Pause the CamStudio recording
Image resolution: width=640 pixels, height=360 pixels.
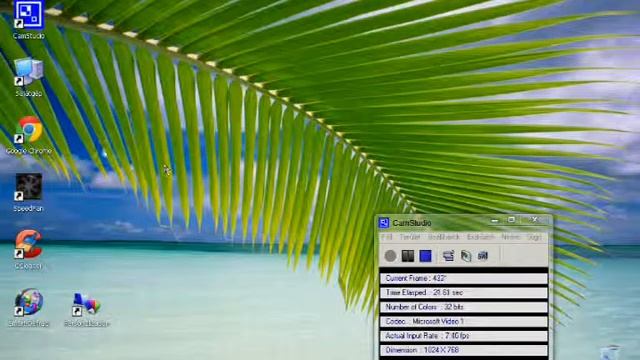point(408,256)
